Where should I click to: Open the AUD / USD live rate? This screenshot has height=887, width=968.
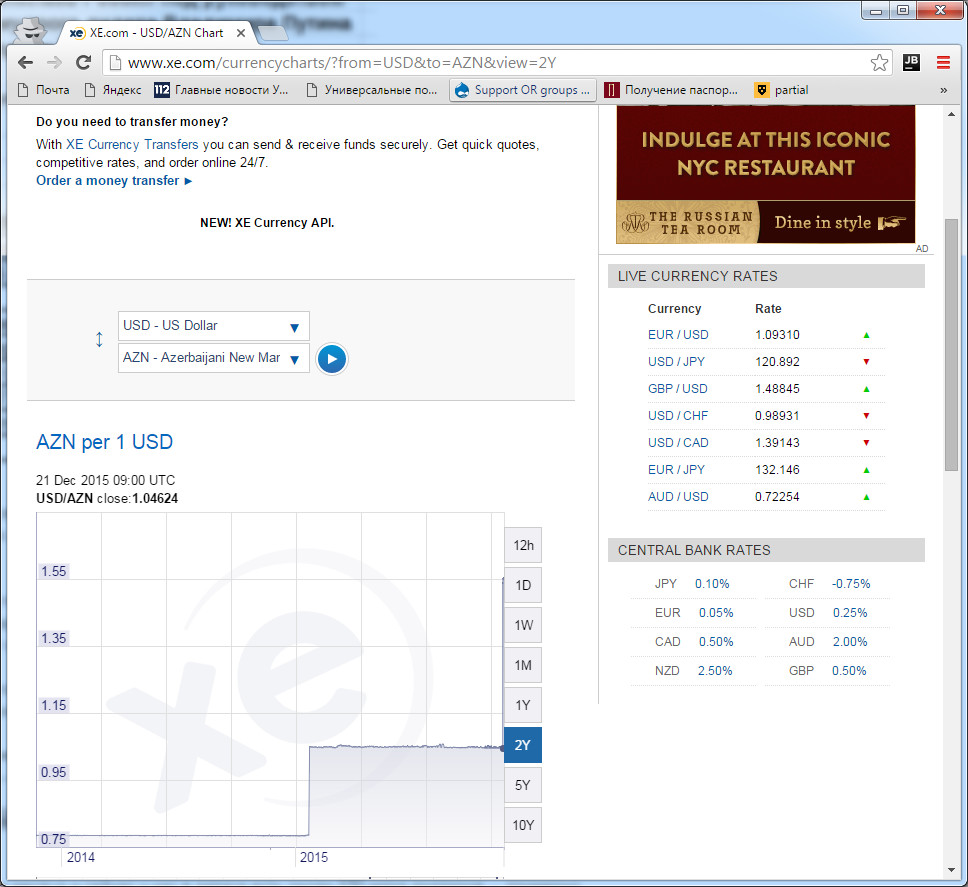point(678,497)
